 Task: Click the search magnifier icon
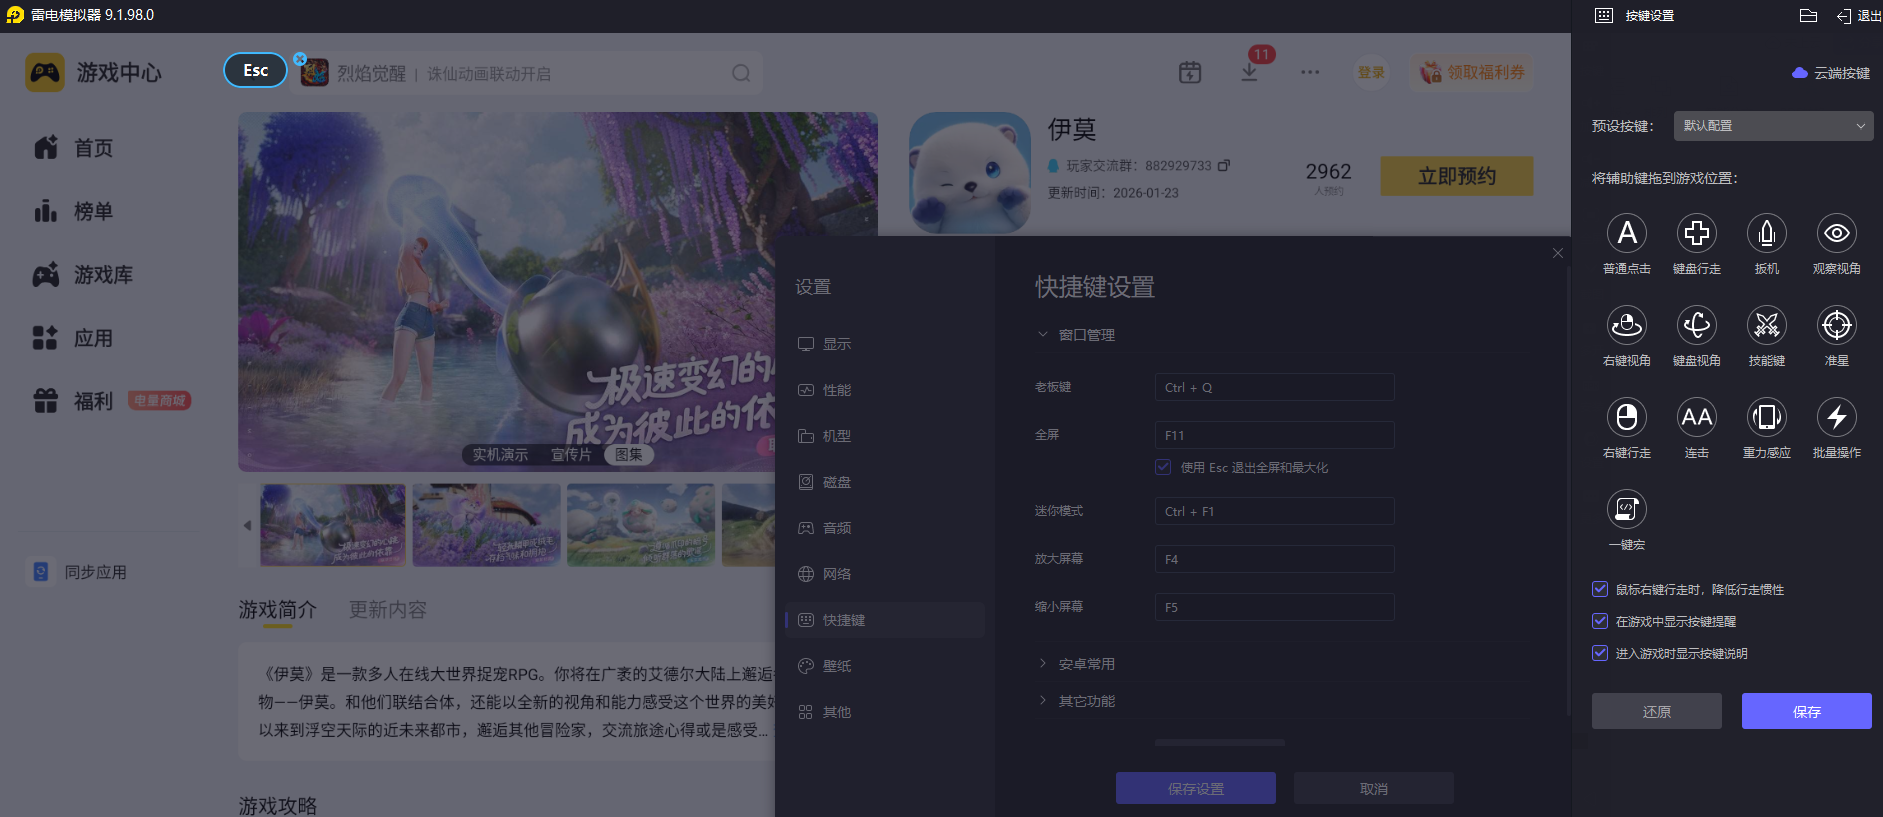741,73
